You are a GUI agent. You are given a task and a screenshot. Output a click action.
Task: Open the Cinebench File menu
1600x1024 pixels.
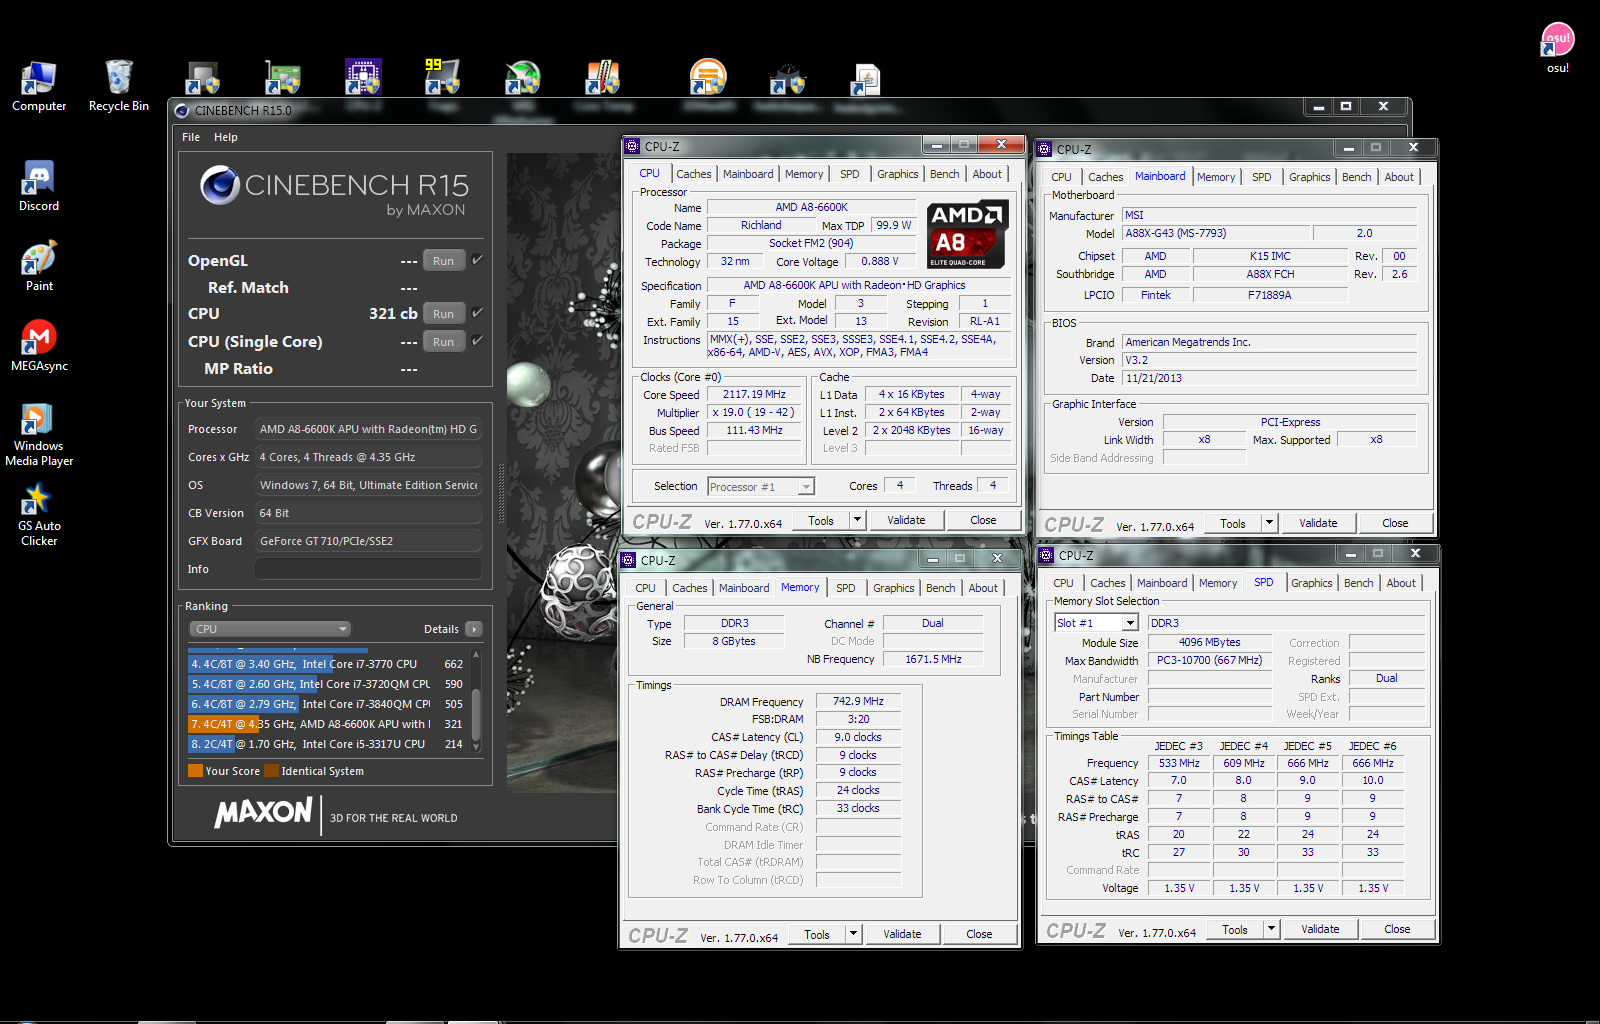[x=191, y=137]
